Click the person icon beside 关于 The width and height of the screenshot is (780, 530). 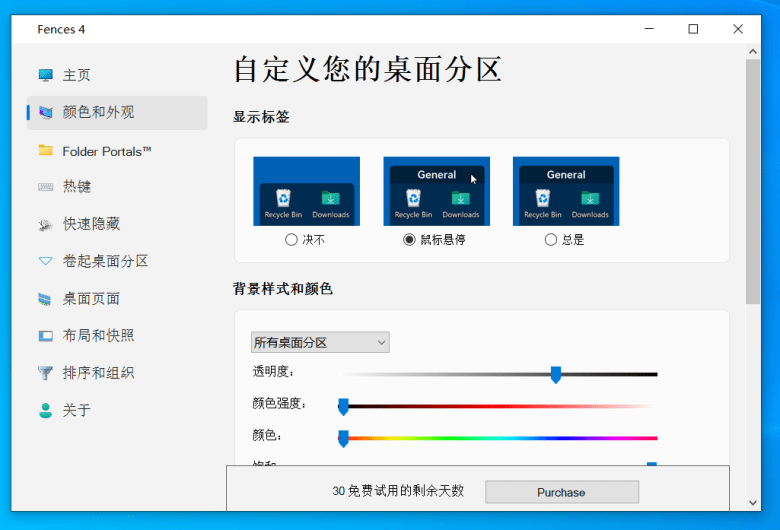pyautogui.click(x=45, y=410)
